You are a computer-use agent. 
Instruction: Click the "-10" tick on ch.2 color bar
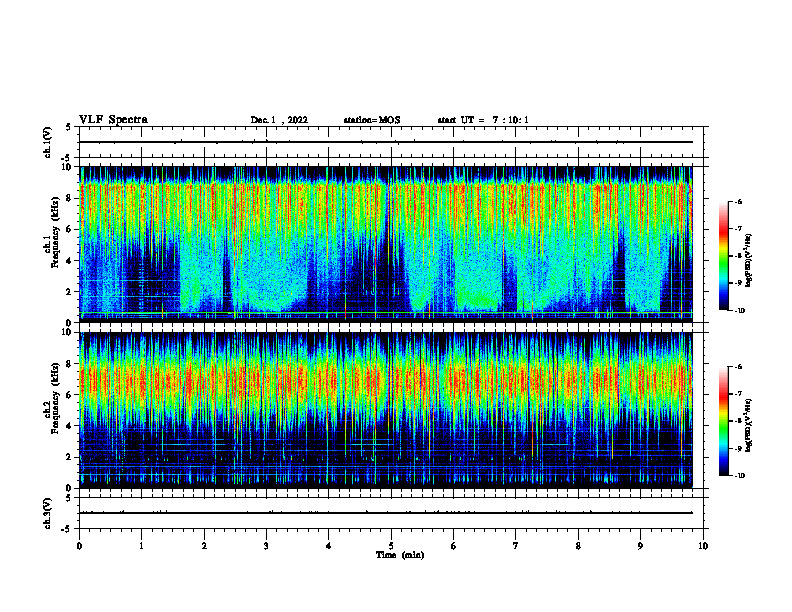(740, 476)
